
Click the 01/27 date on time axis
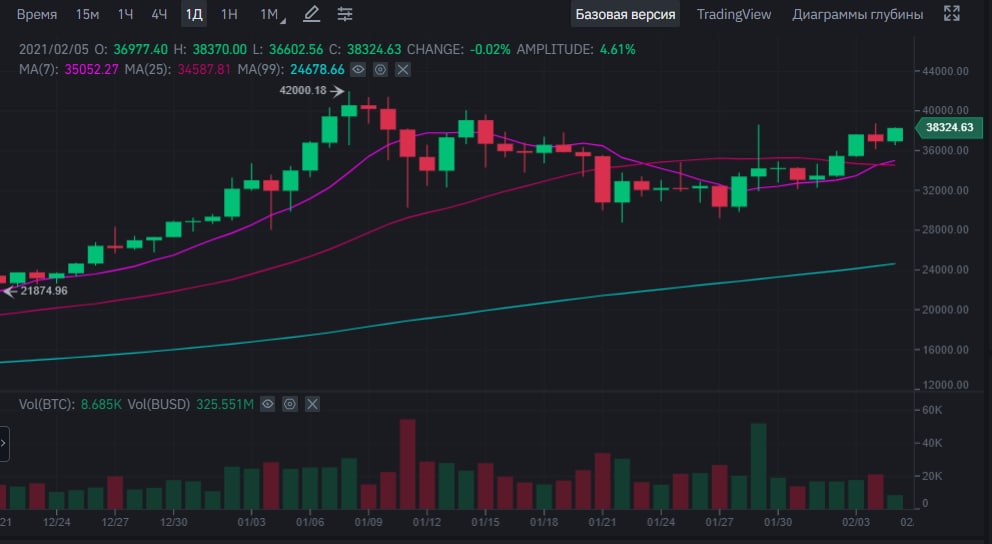point(719,522)
